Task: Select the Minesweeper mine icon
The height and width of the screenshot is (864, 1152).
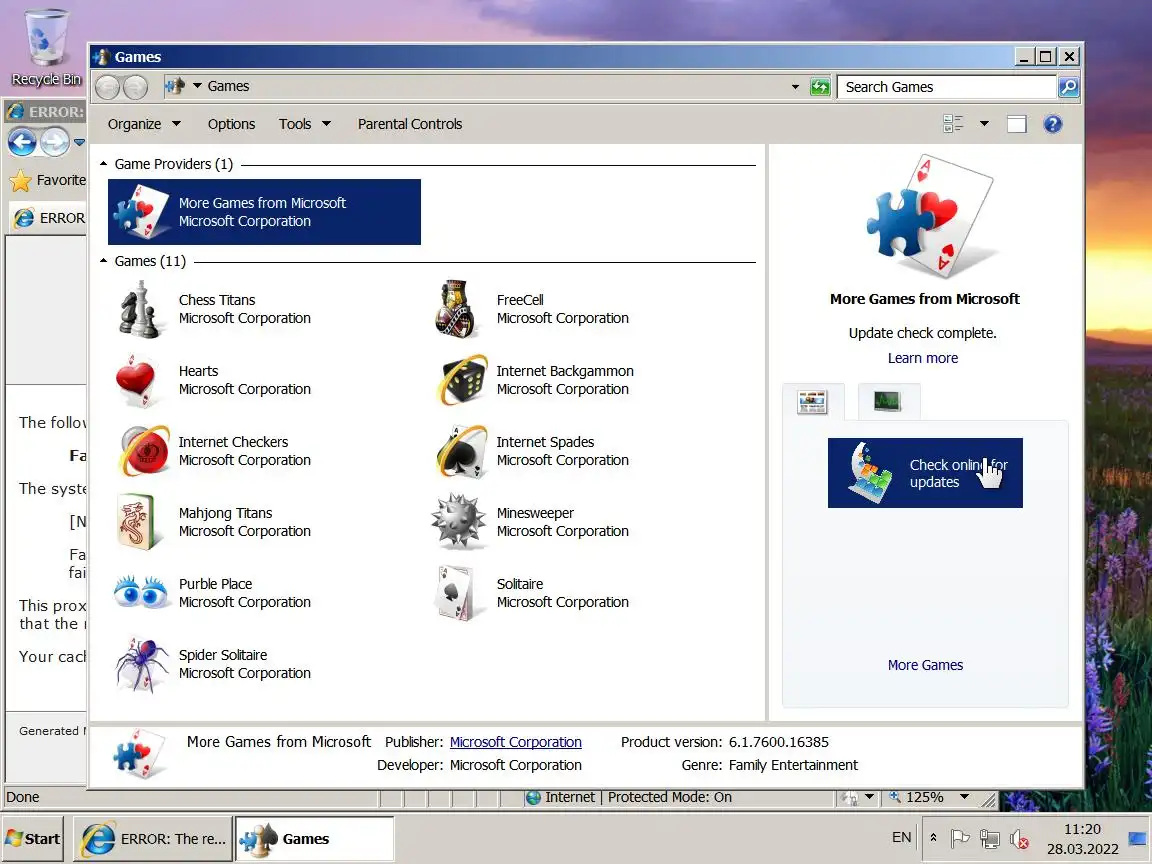Action: click(458, 522)
